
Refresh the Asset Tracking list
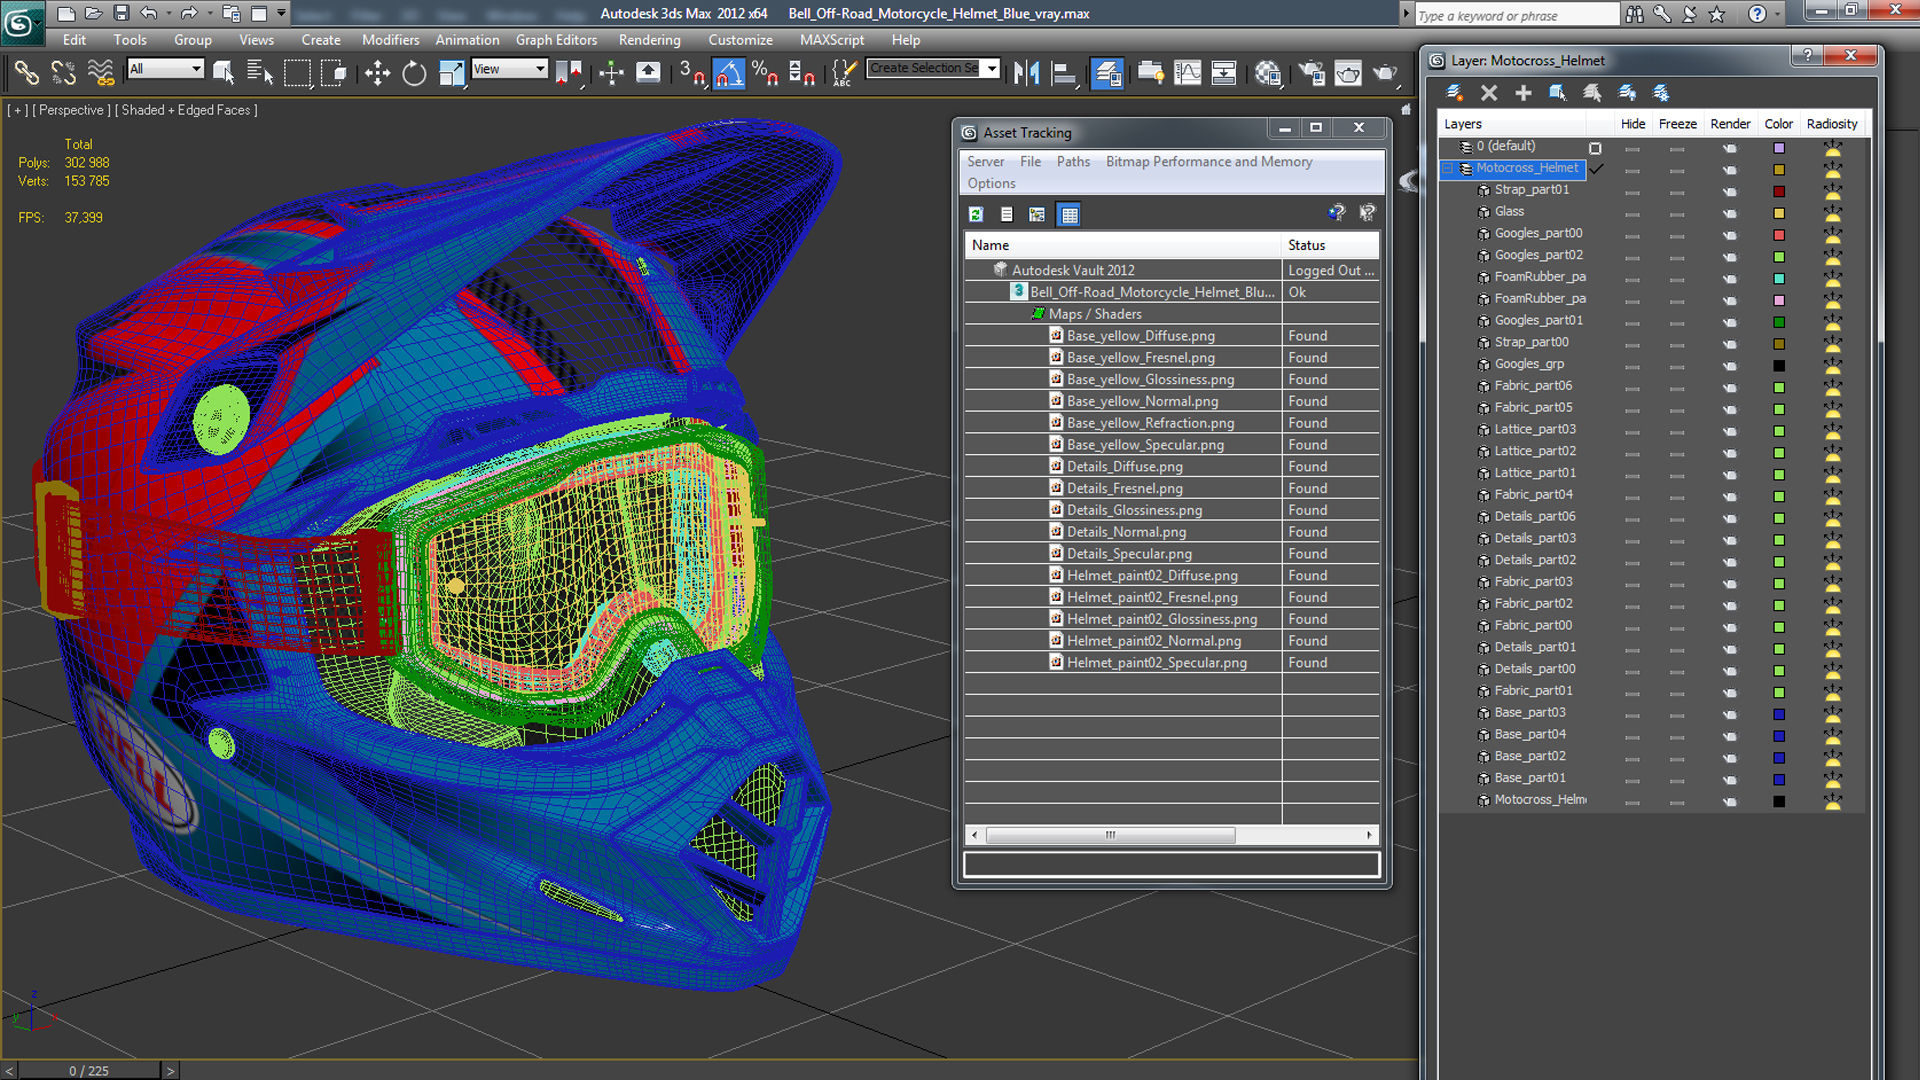point(976,214)
